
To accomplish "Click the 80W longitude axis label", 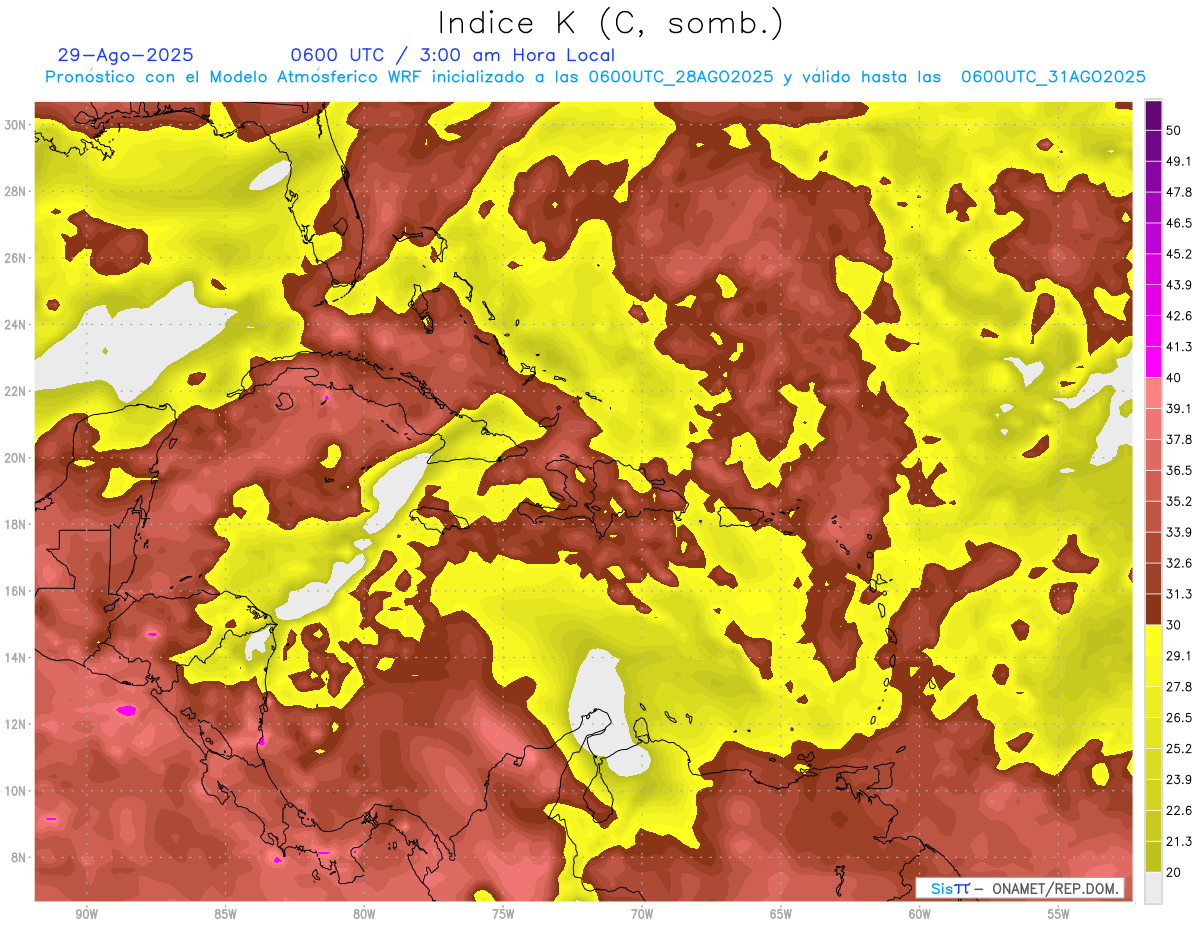I will click(364, 915).
